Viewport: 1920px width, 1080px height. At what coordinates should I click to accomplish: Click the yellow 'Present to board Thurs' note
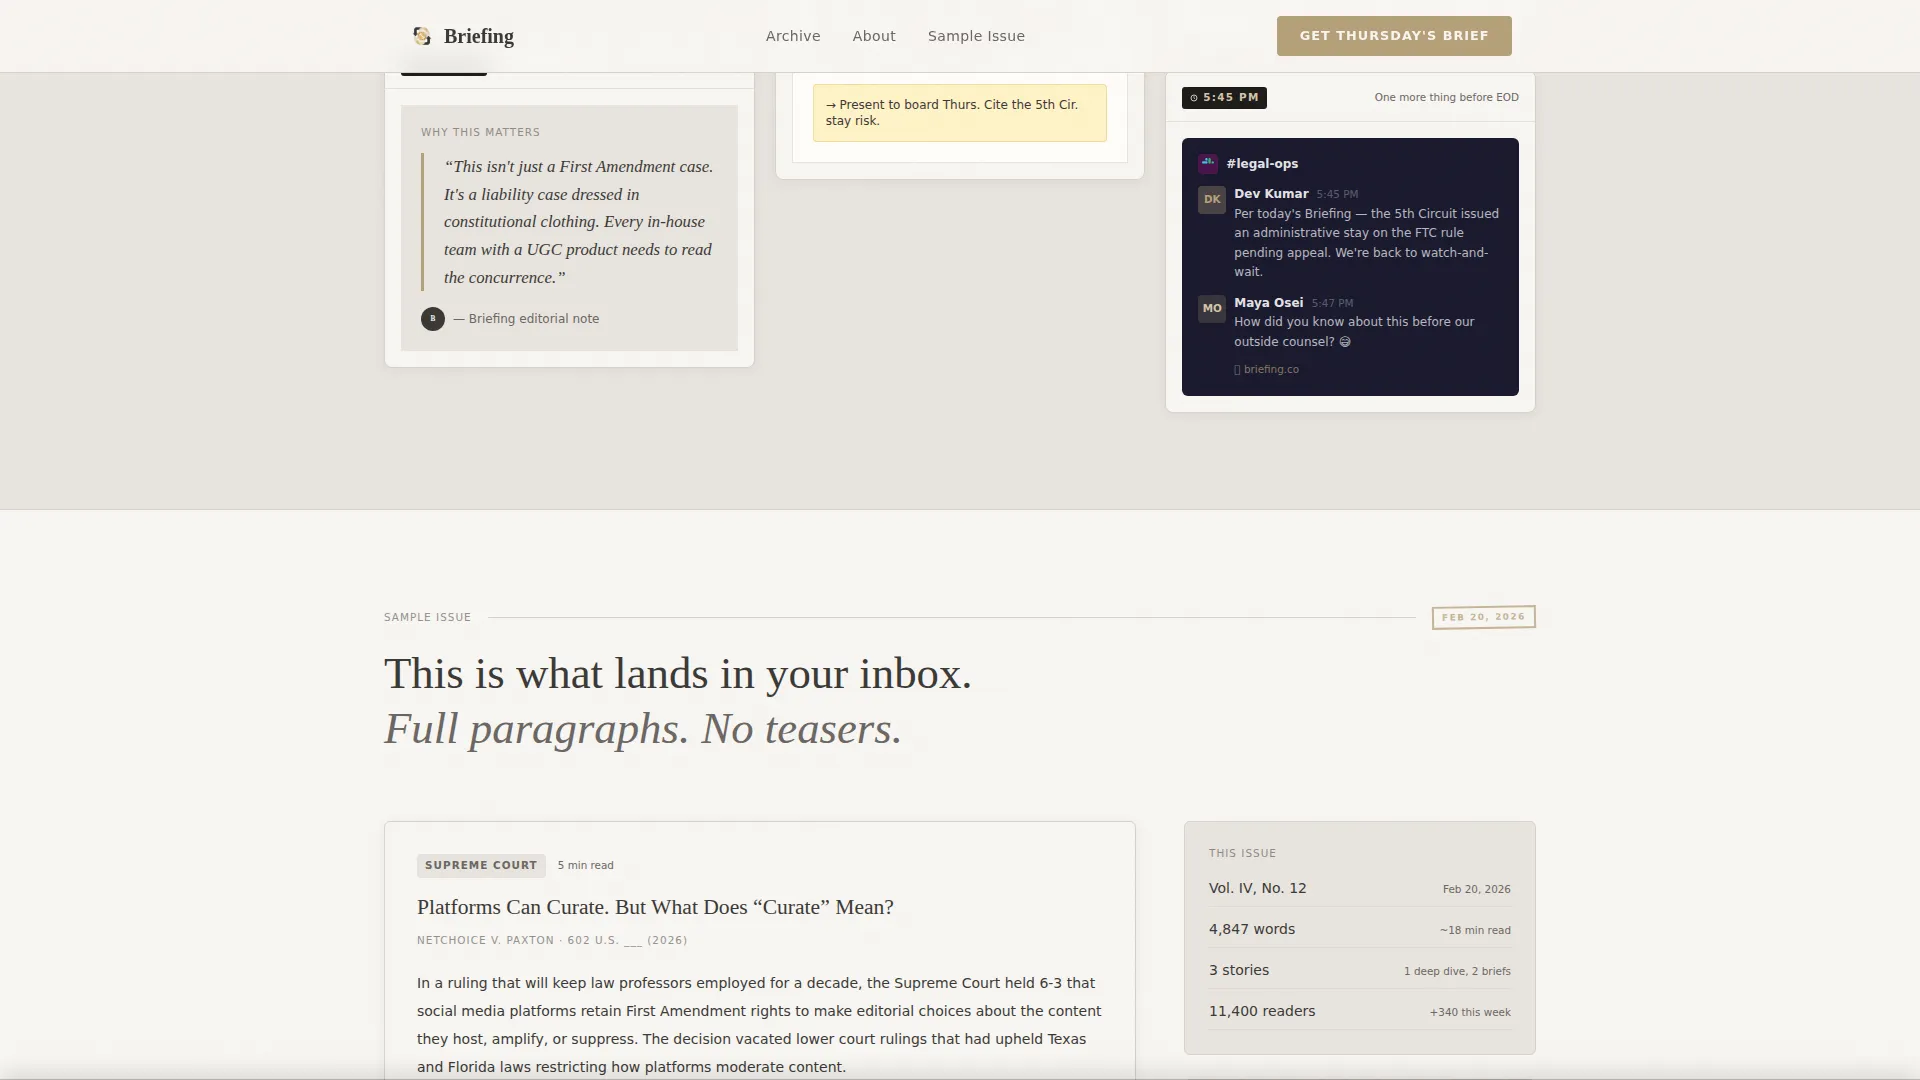959,113
